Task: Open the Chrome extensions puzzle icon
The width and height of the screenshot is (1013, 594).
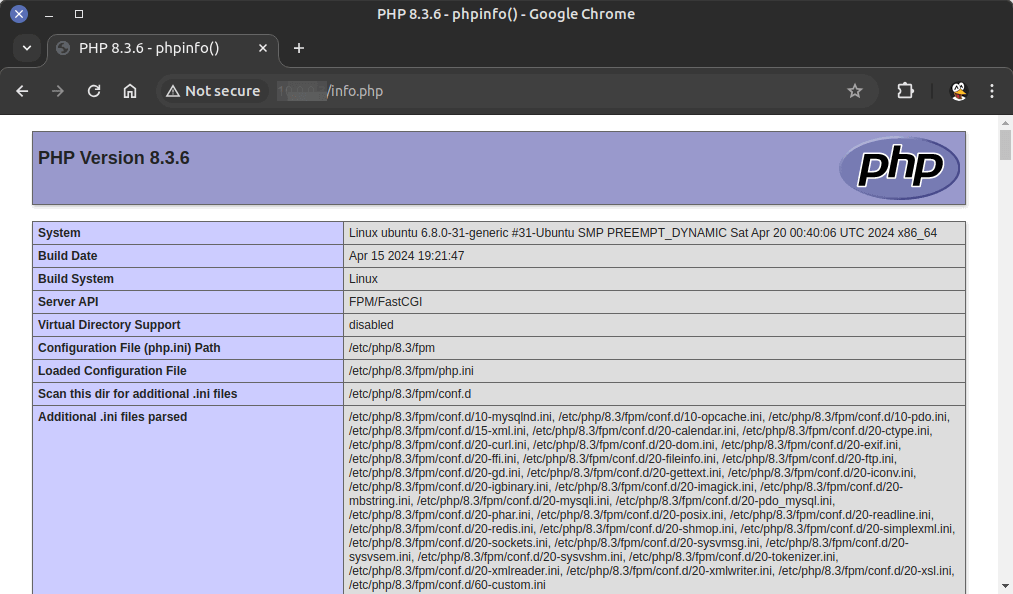Action: tap(905, 90)
